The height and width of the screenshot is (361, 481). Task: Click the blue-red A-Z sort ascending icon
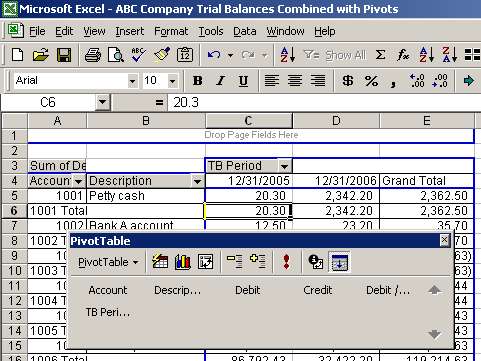click(427, 54)
